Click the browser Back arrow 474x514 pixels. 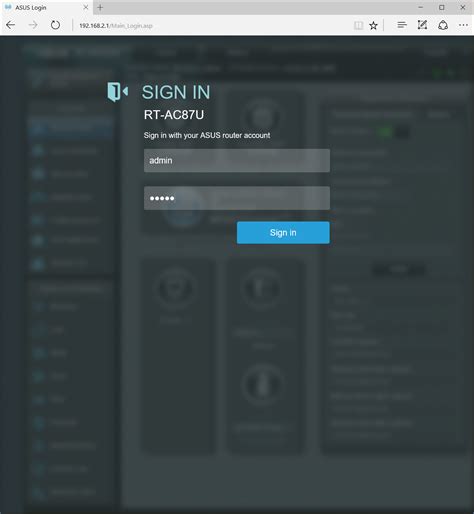[11, 25]
